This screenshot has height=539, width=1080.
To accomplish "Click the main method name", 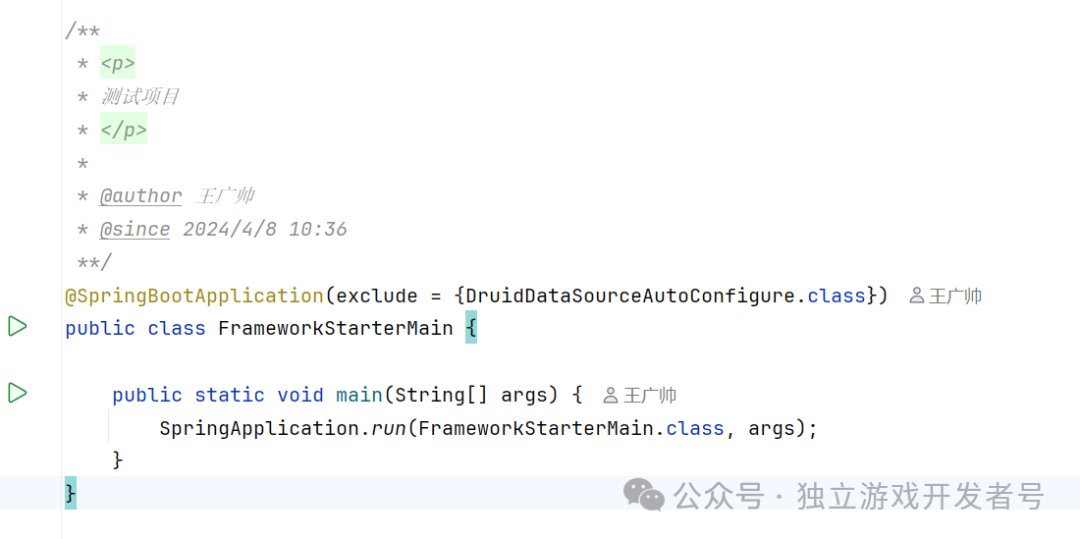I will 359,395.
